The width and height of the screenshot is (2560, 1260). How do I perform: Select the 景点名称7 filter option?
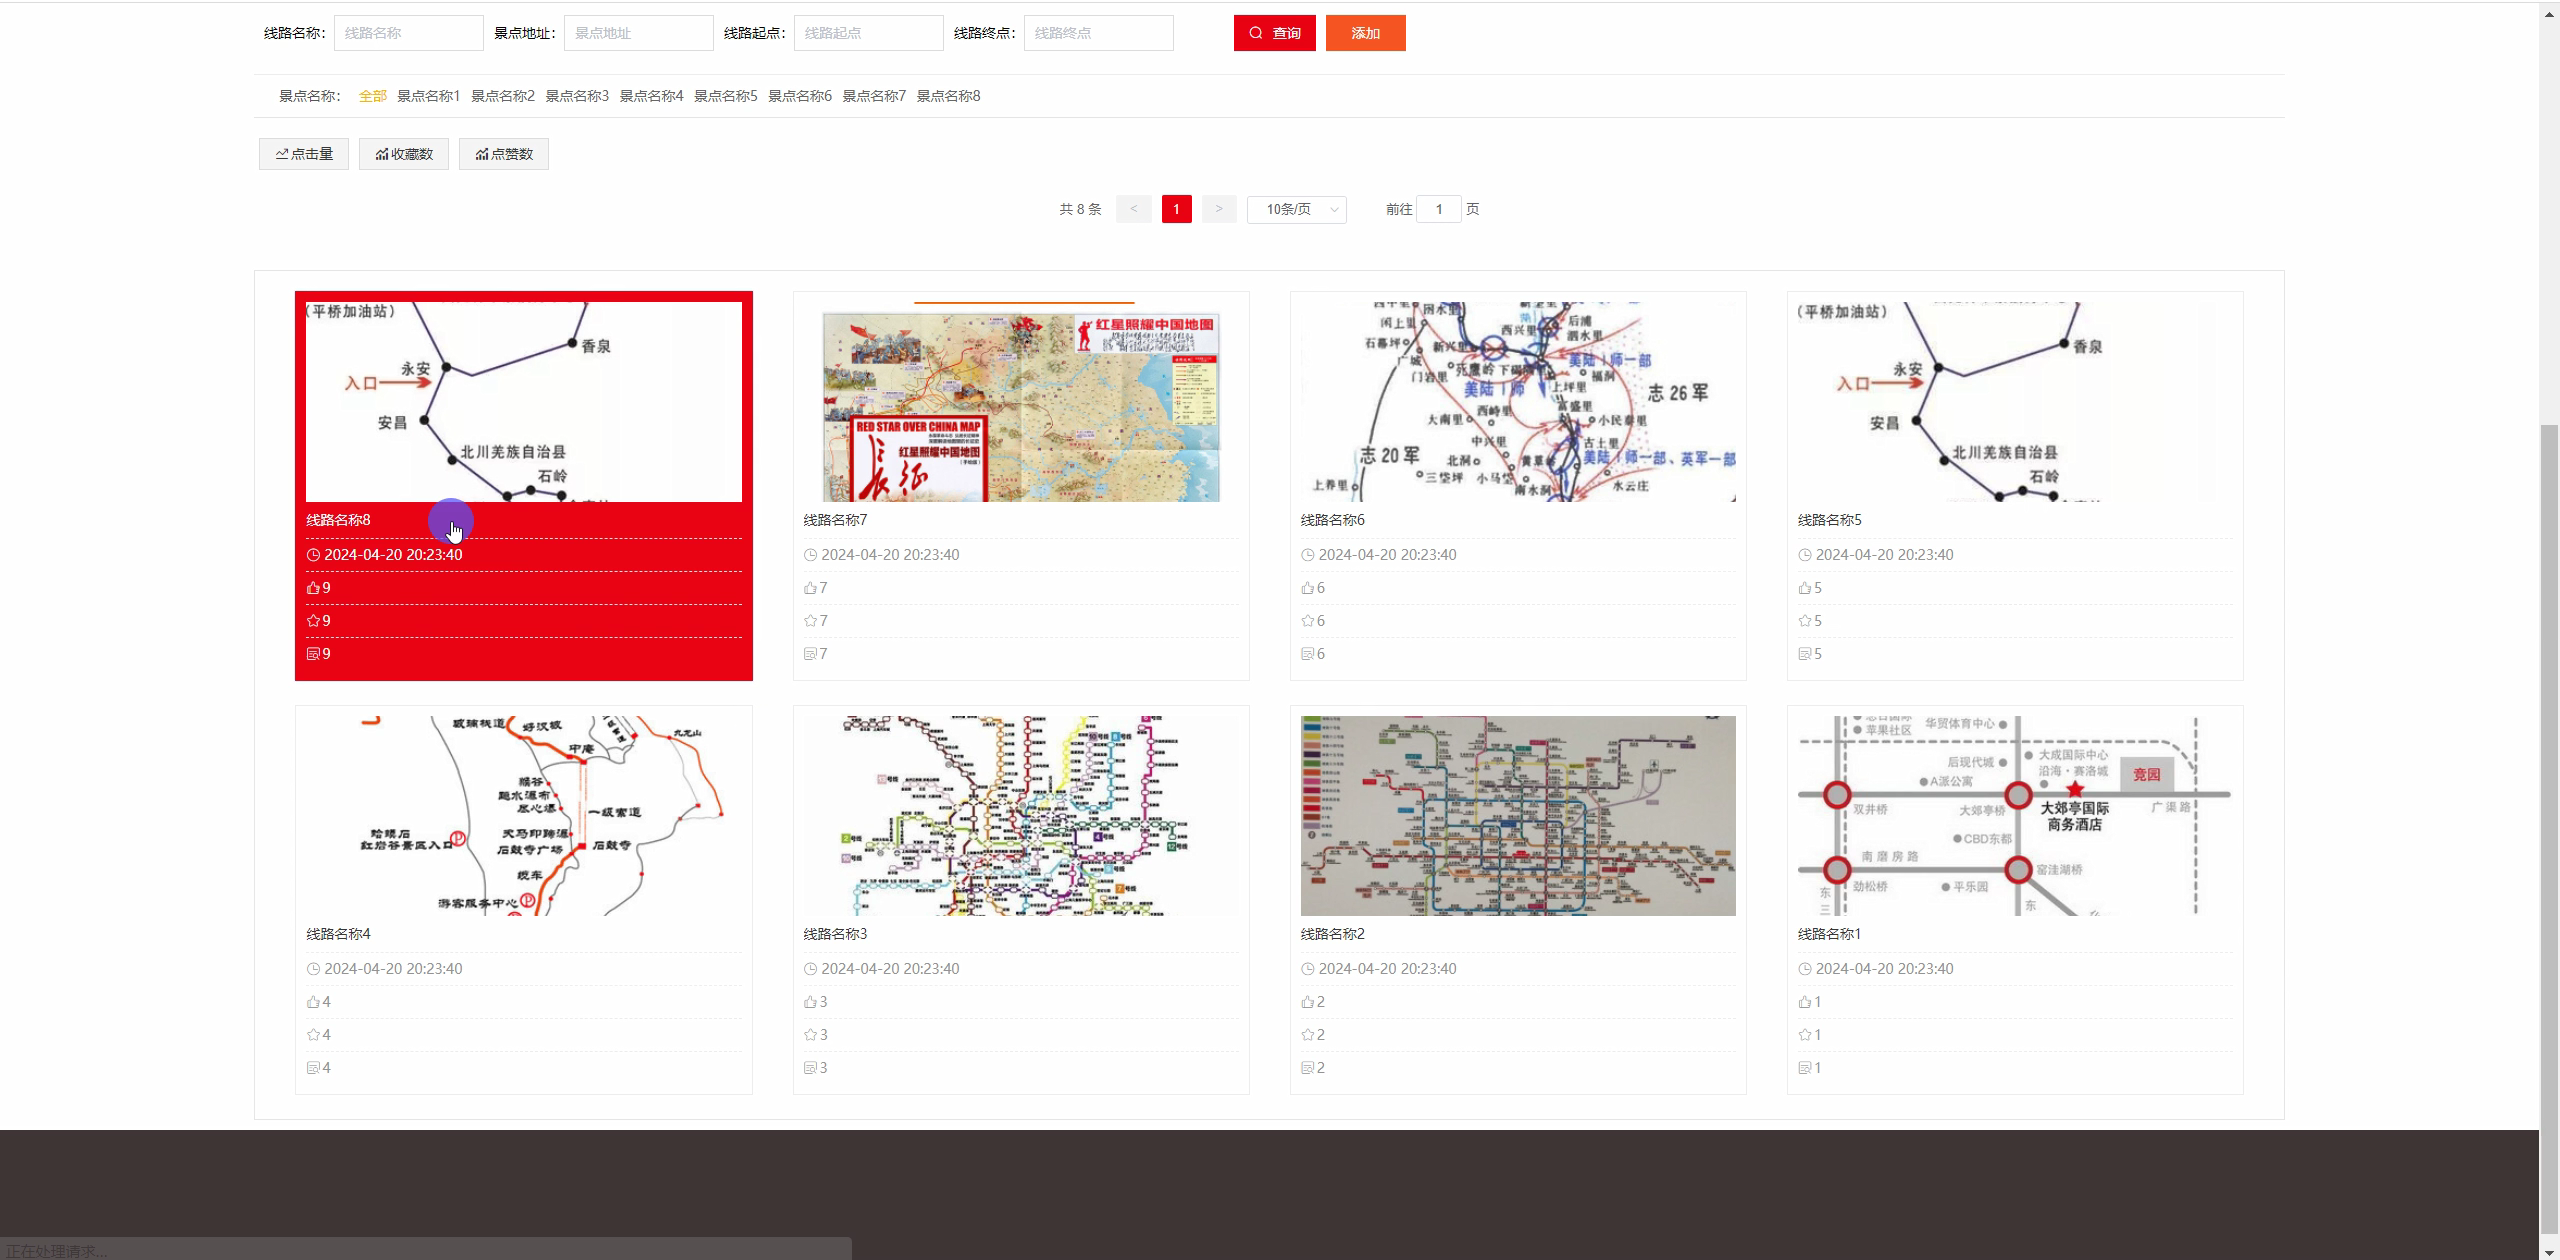pos(873,95)
